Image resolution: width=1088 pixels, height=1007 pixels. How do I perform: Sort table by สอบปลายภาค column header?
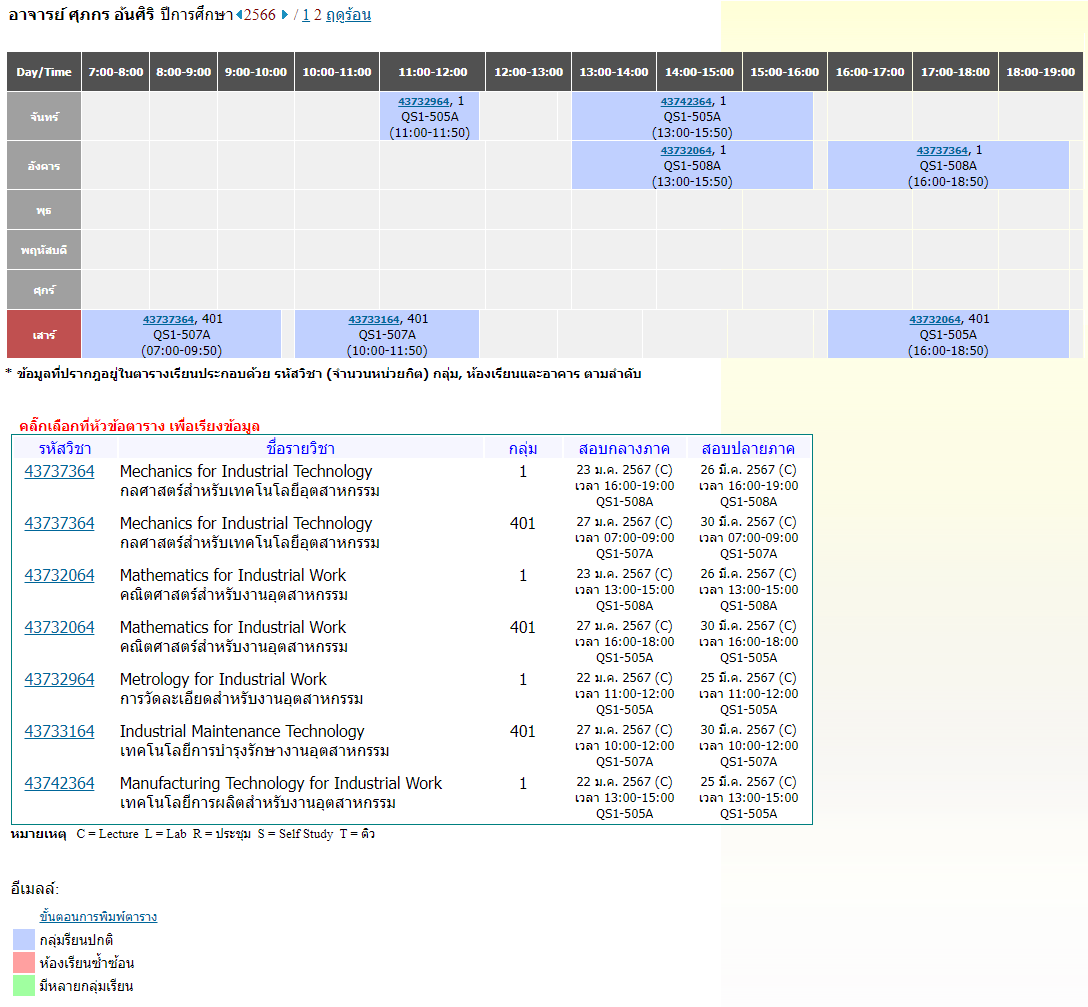[x=748, y=448]
